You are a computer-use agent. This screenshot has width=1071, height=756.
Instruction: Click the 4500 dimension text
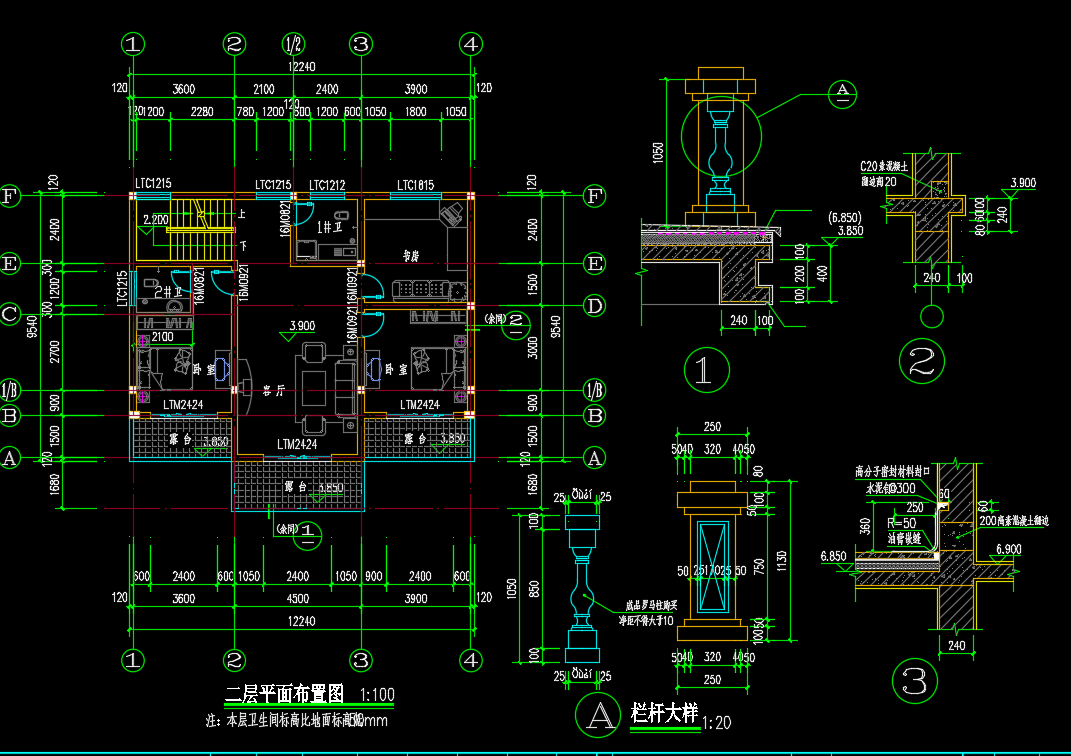tap(297, 598)
